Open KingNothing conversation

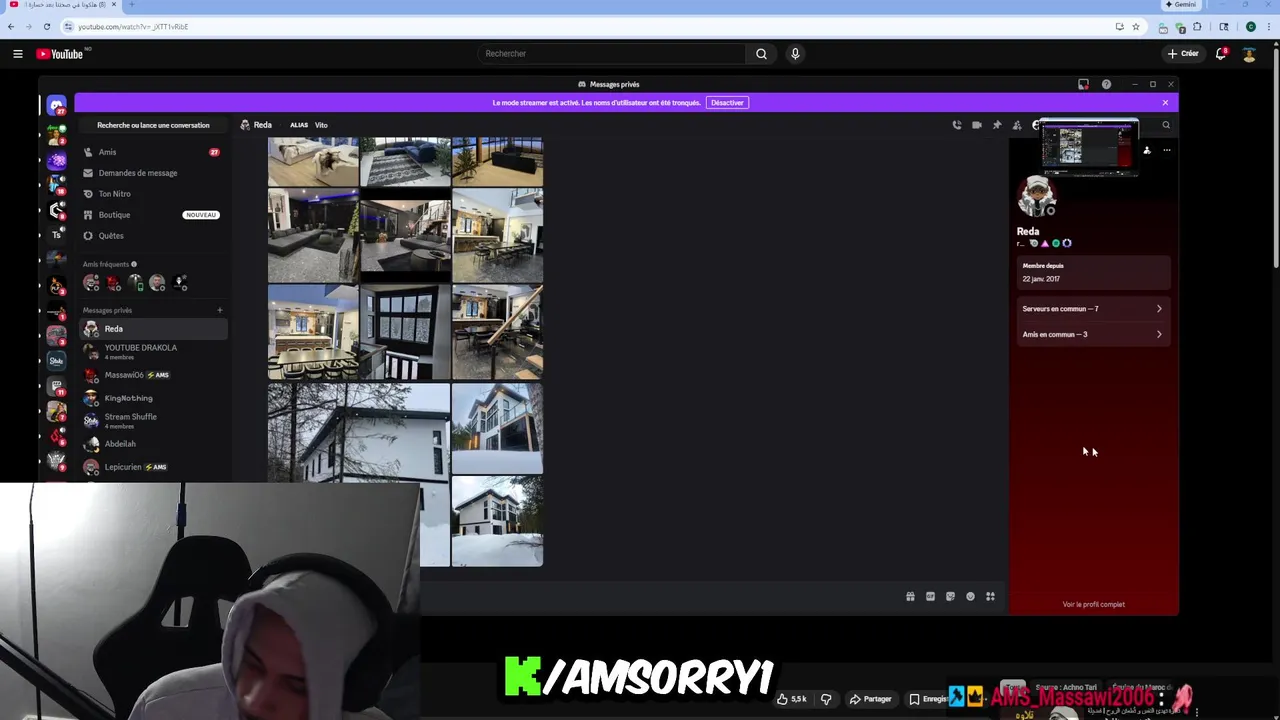pyautogui.click(x=153, y=398)
